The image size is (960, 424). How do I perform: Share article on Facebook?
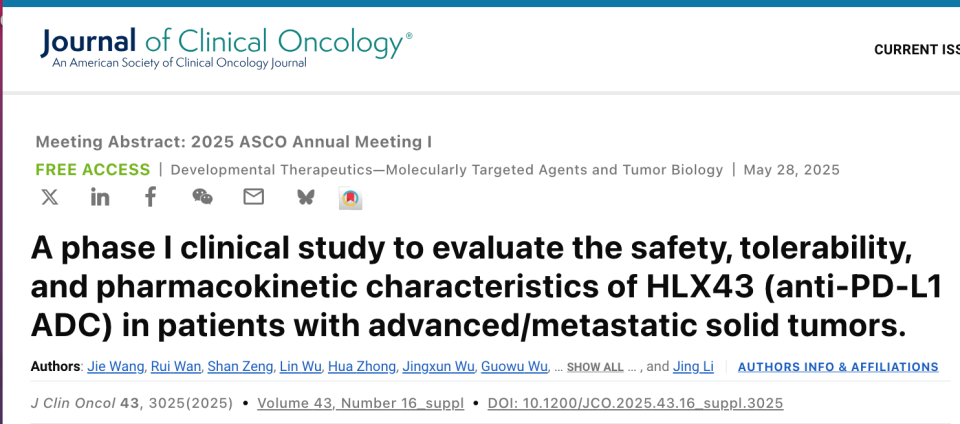tap(151, 197)
